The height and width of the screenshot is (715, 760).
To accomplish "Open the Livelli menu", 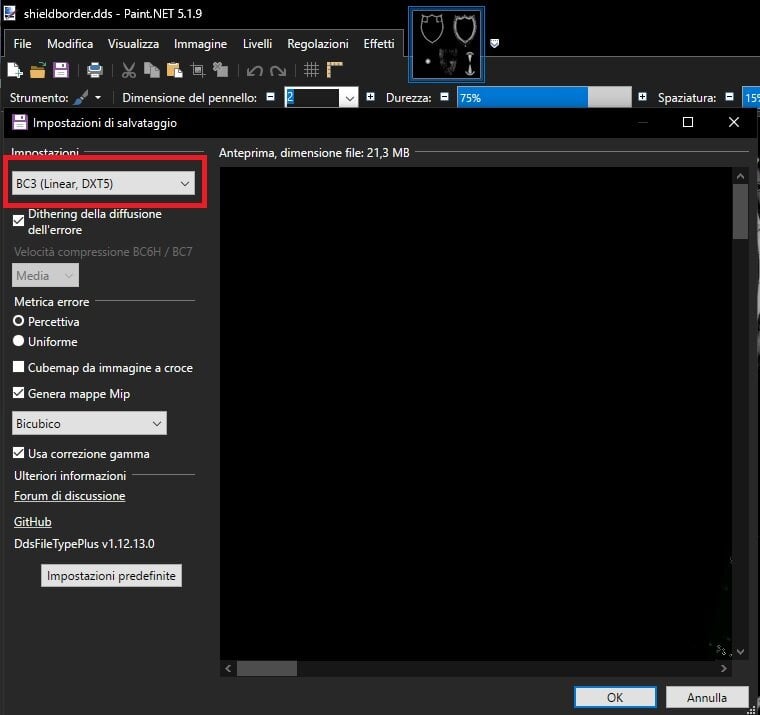I will point(257,44).
